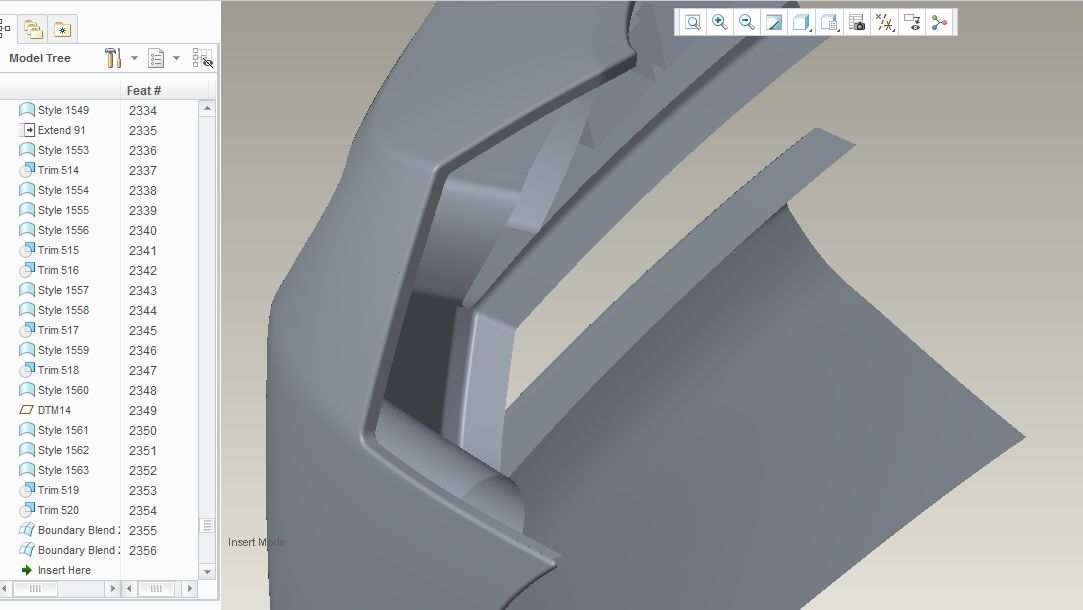Click the Model Tree Settings hammer icon
The height and width of the screenshot is (610, 1083).
pyautogui.click(x=113, y=58)
